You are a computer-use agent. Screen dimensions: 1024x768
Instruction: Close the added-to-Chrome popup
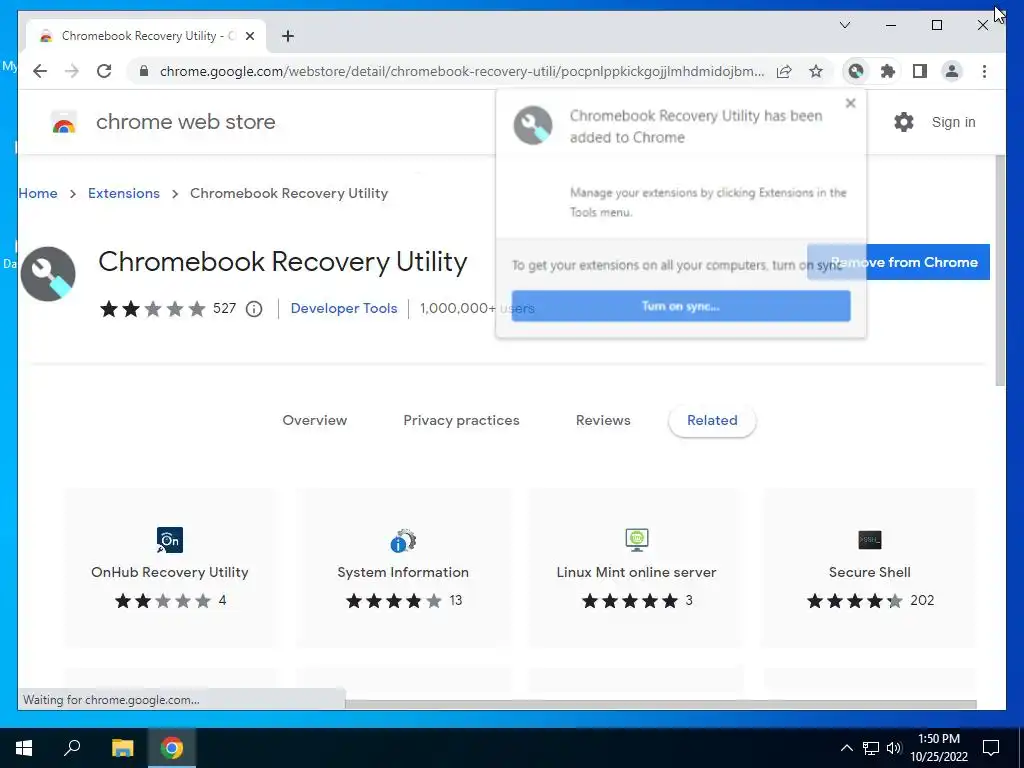tap(850, 103)
